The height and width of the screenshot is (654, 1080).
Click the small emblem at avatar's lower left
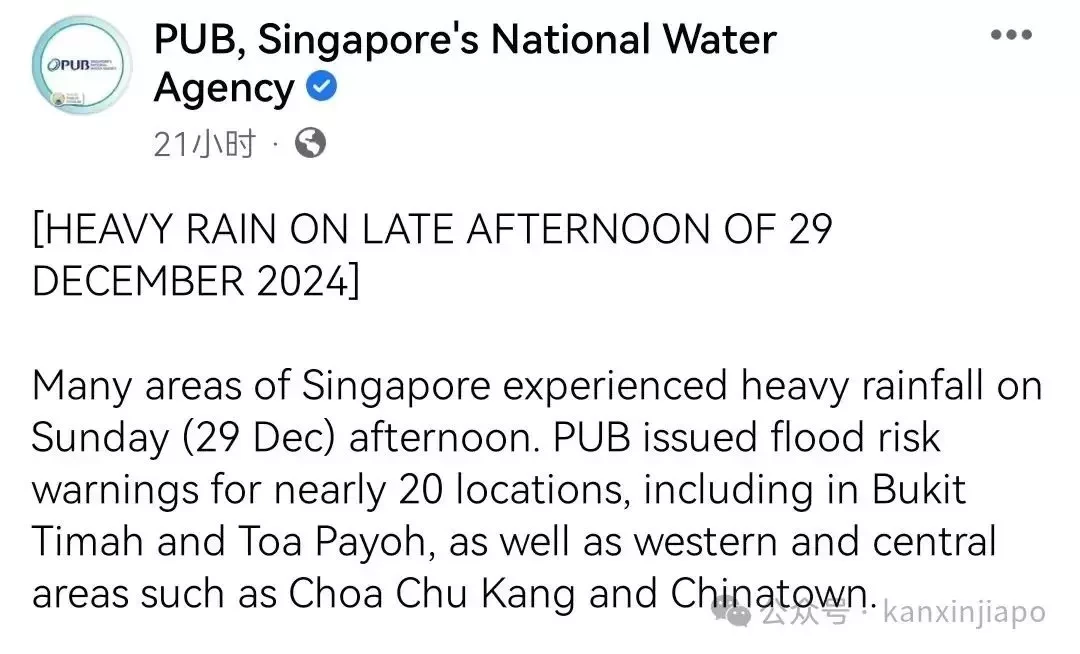pos(58,99)
